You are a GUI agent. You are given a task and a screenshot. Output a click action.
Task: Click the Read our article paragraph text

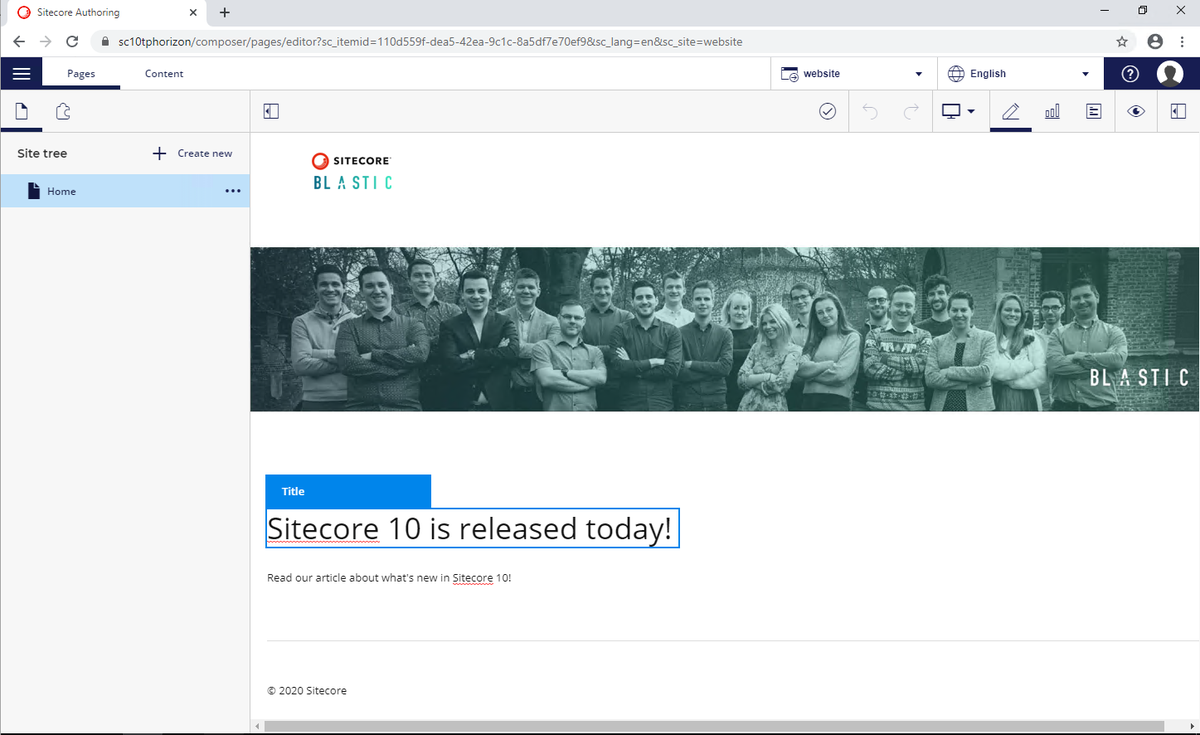(389, 578)
